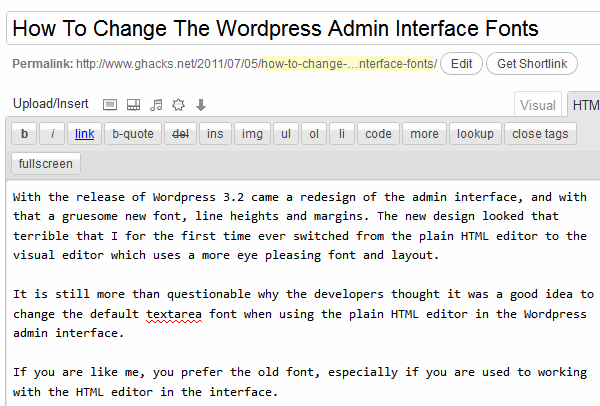Click the Add Media star icon
600x406 pixels.
point(178,104)
